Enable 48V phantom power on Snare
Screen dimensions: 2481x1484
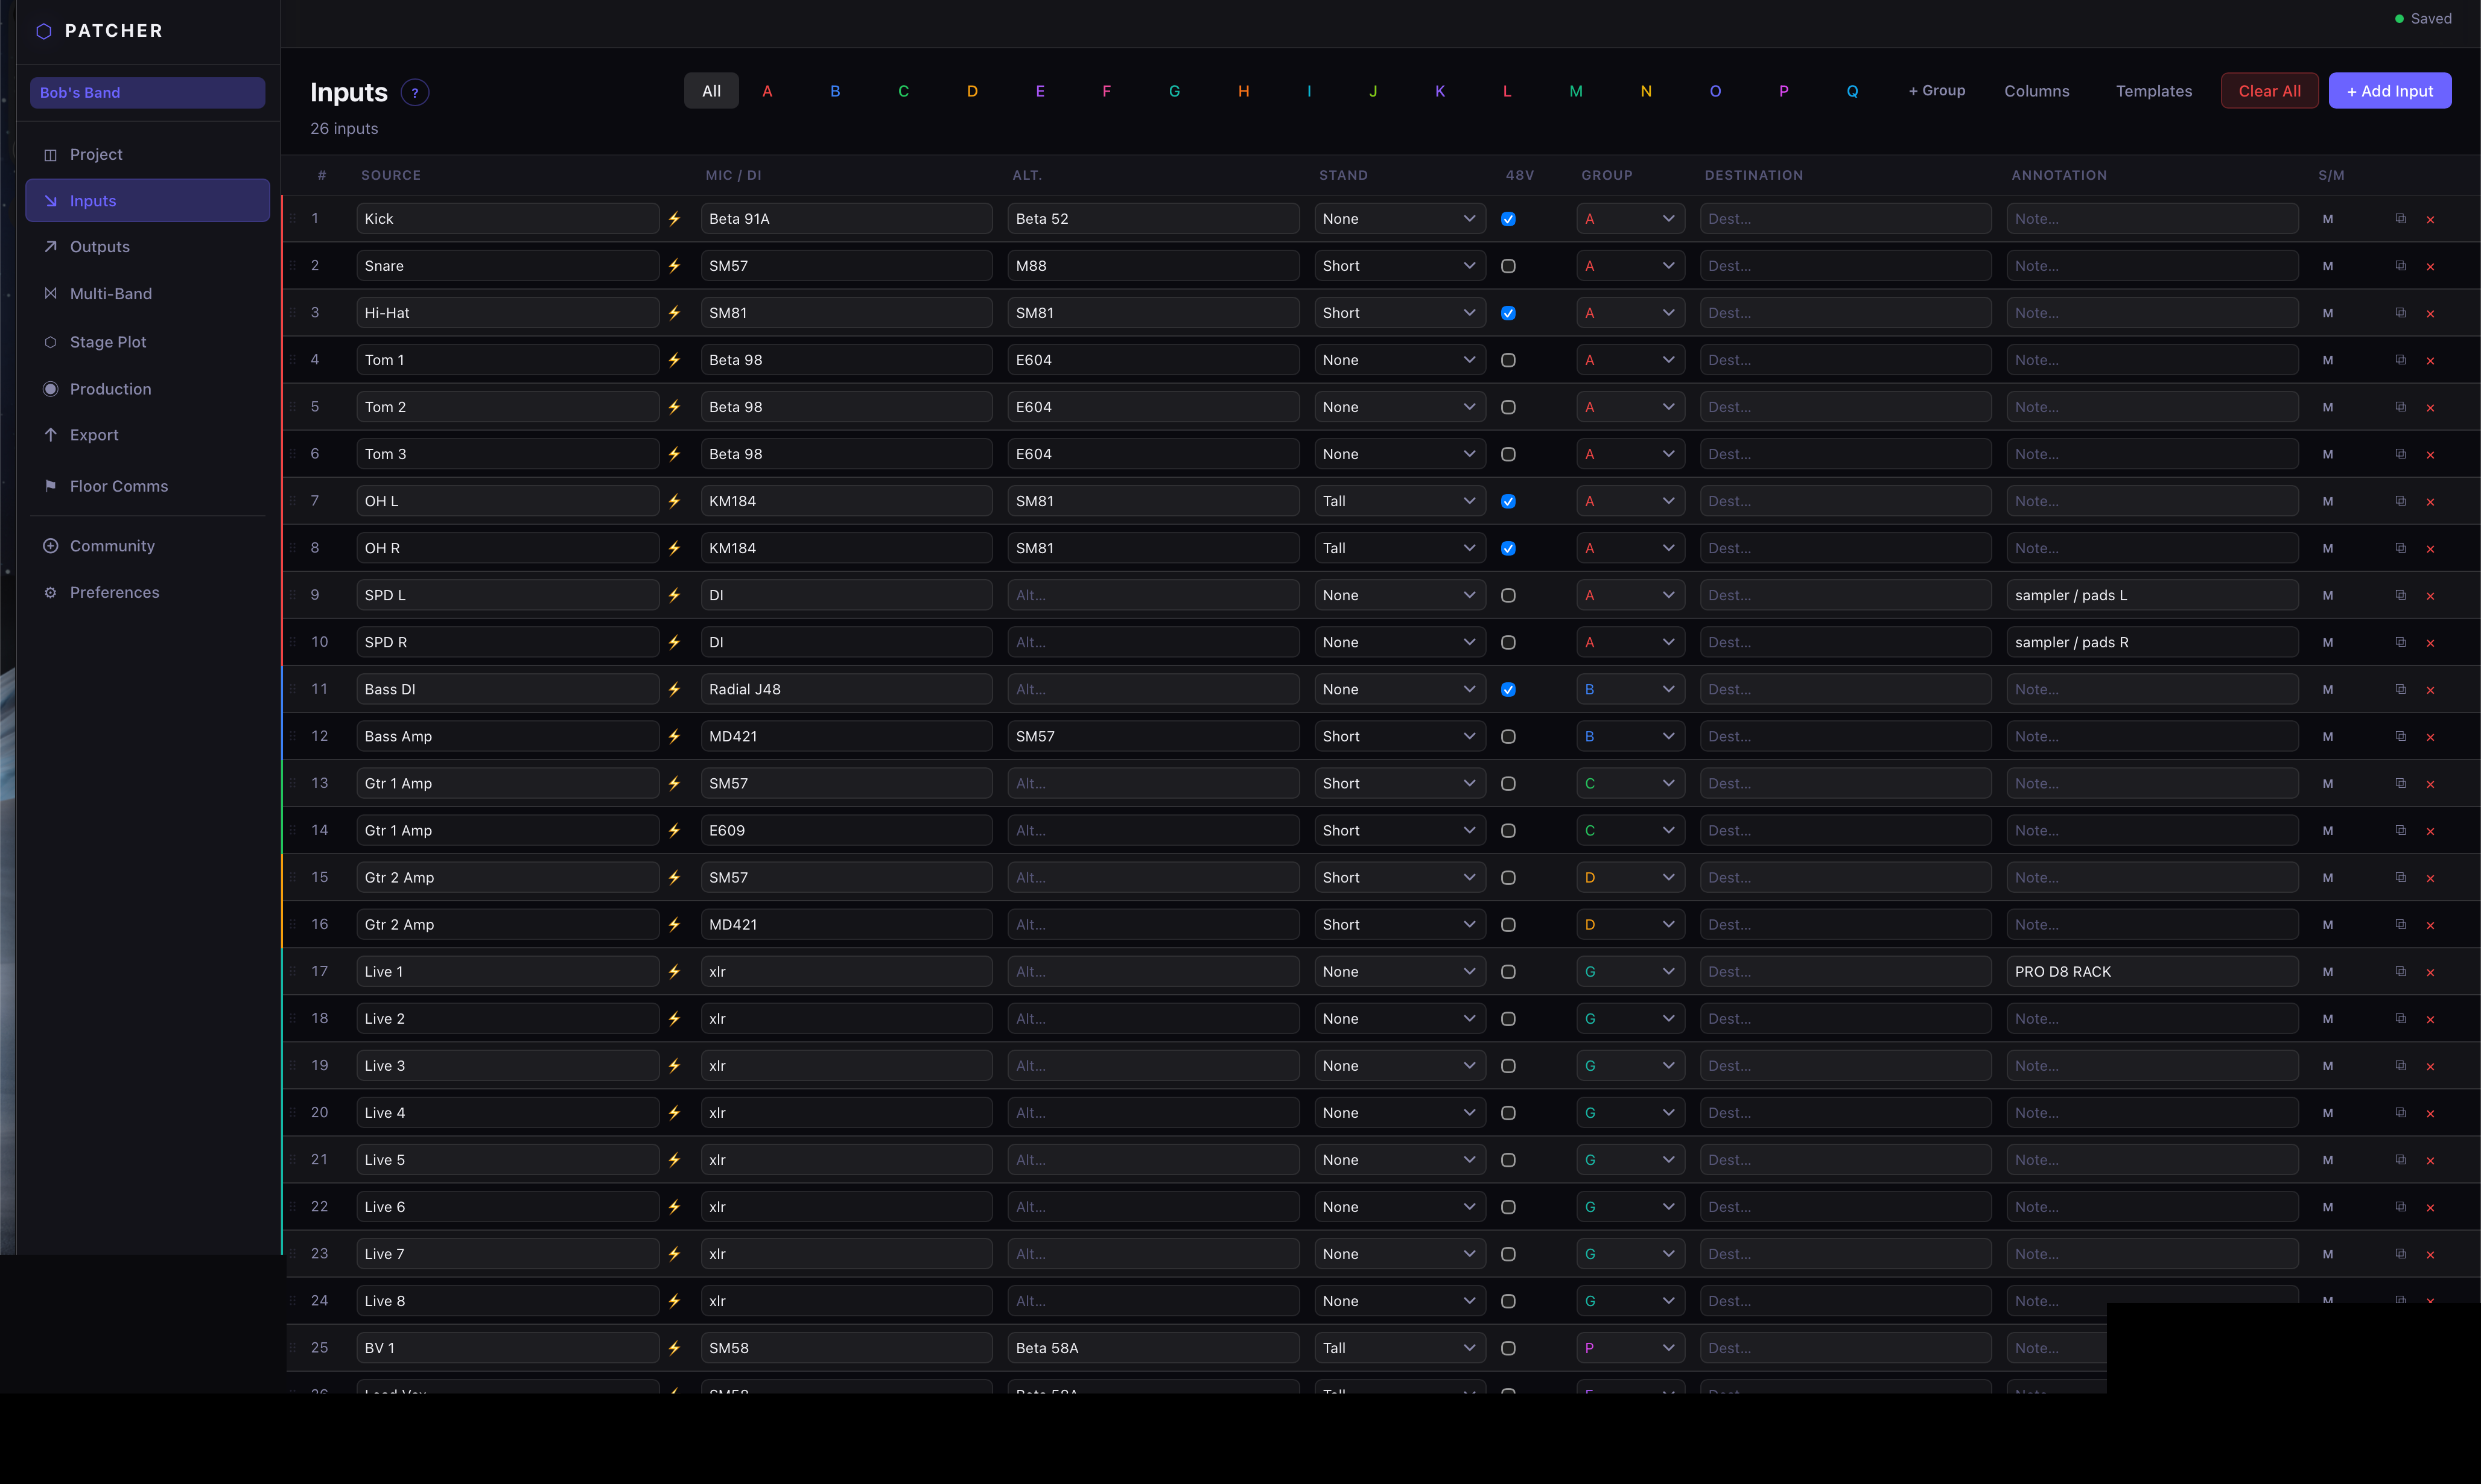(1508, 266)
